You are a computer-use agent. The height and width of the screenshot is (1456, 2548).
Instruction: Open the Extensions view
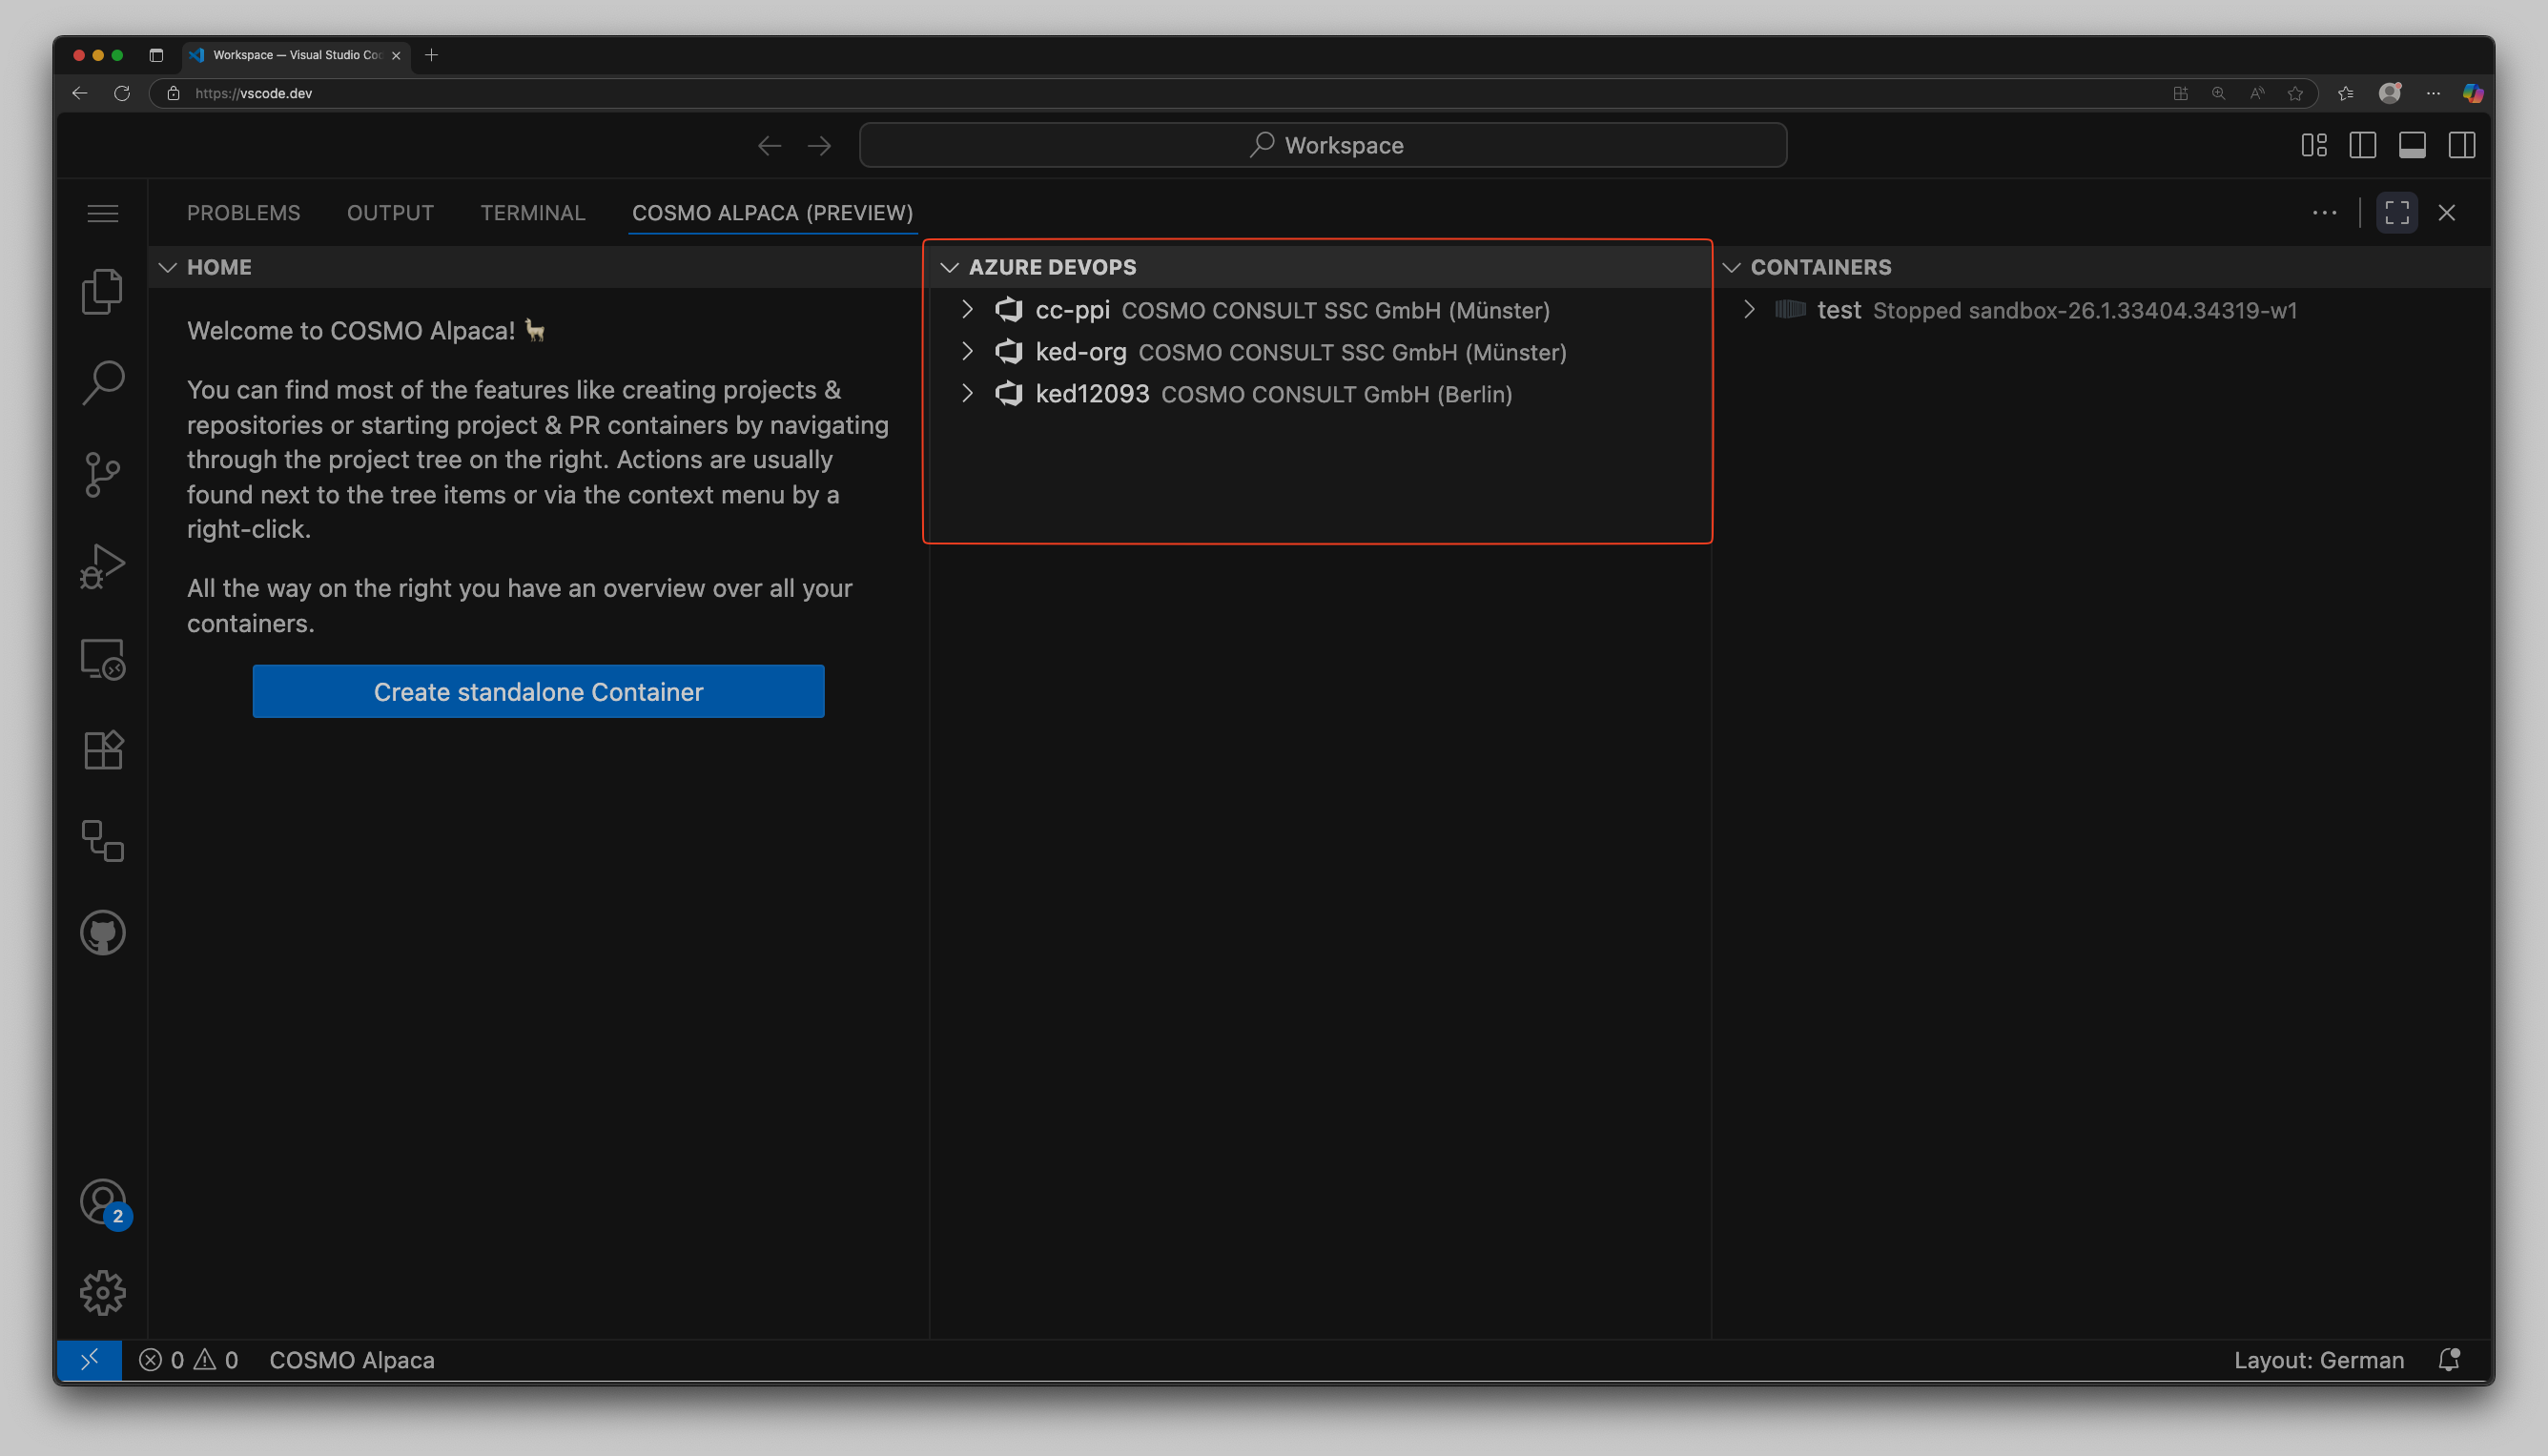(102, 749)
